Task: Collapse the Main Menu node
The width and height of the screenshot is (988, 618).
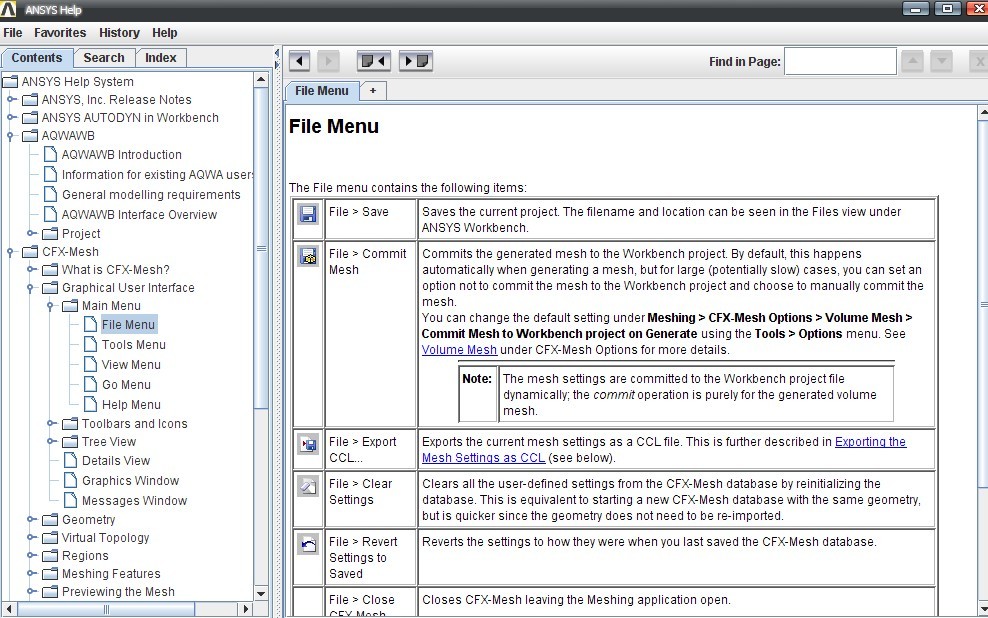Action: tap(50, 306)
